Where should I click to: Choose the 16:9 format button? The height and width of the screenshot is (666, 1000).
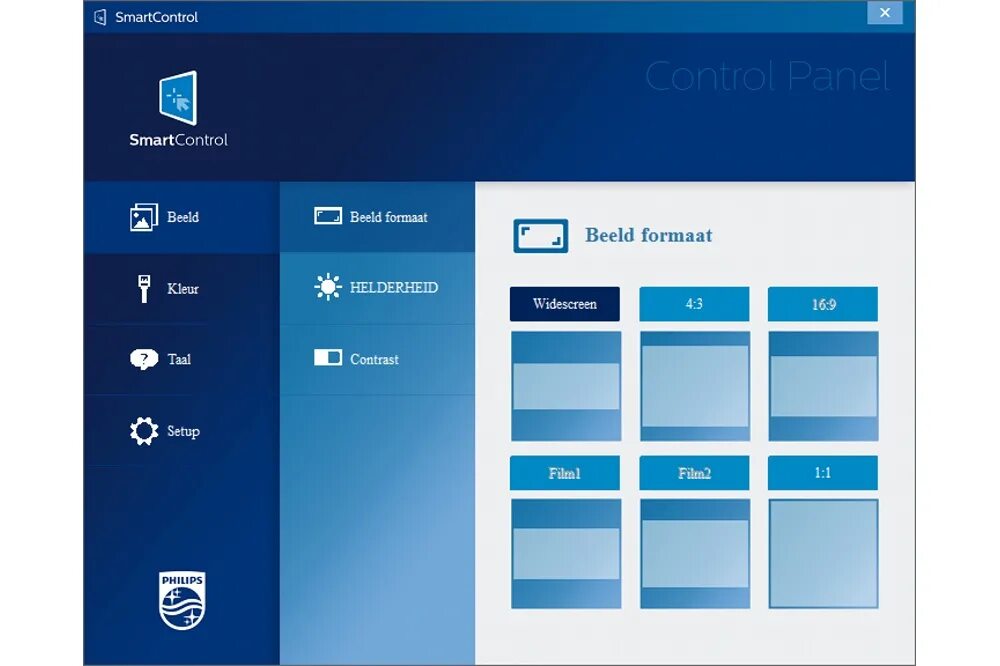(823, 304)
